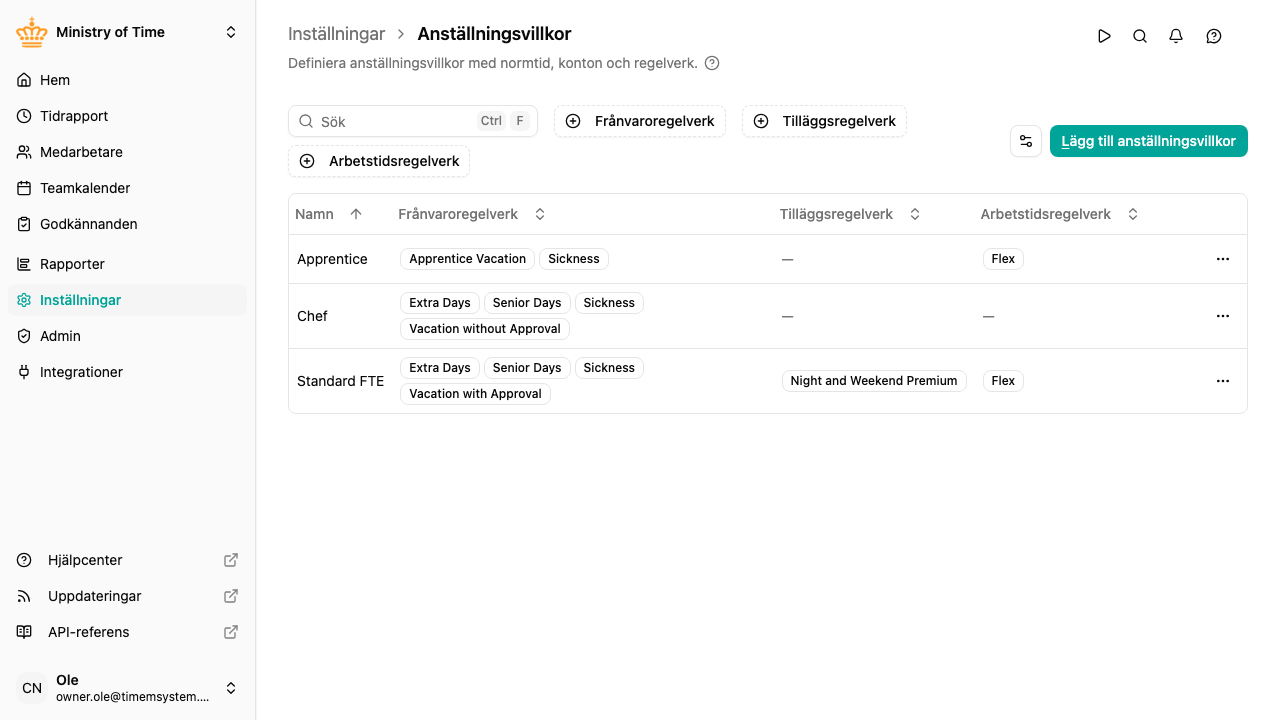This screenshot has width=1280, height=720.
Task: Open the Ministry of Time organization switcher
Action: pos(128,32)
